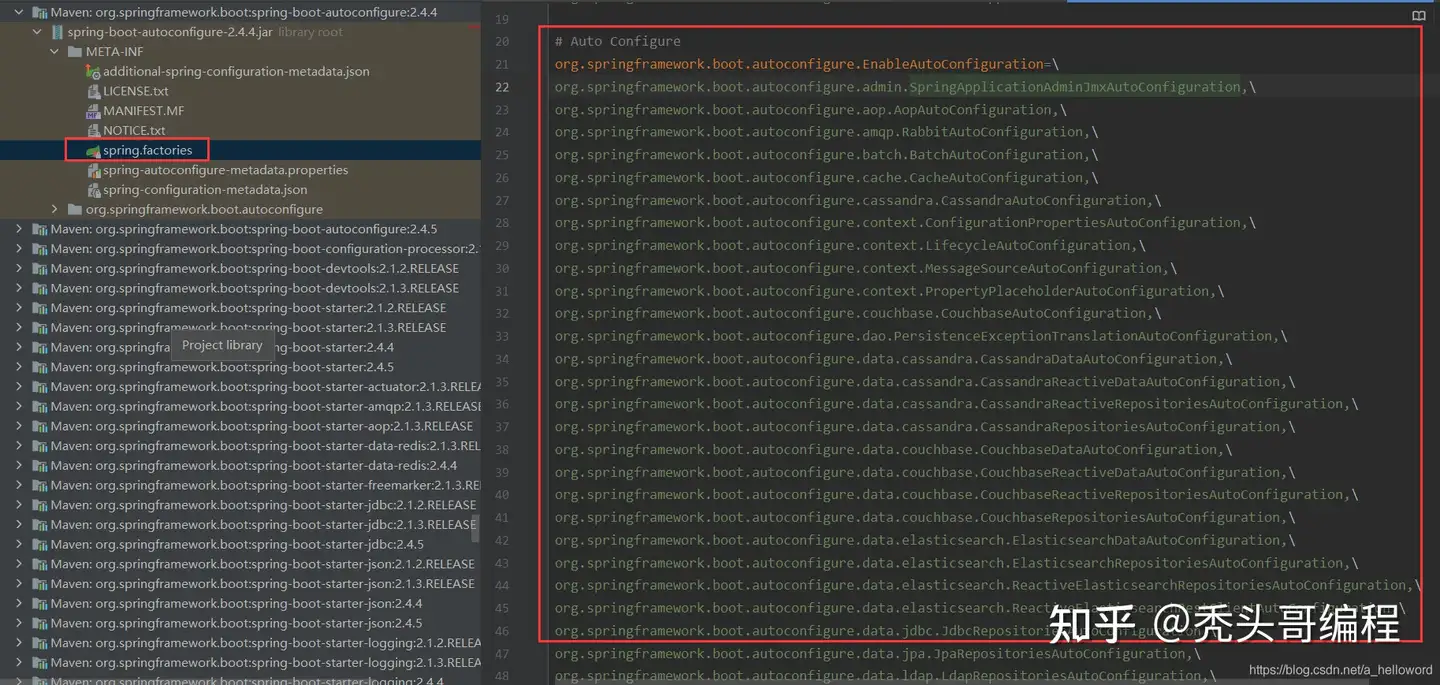Select additional-spring-configuration-metadata.json tree row
Viewport: 1440px width, 685px height.
pyautogui.click(x=236, y=72)
